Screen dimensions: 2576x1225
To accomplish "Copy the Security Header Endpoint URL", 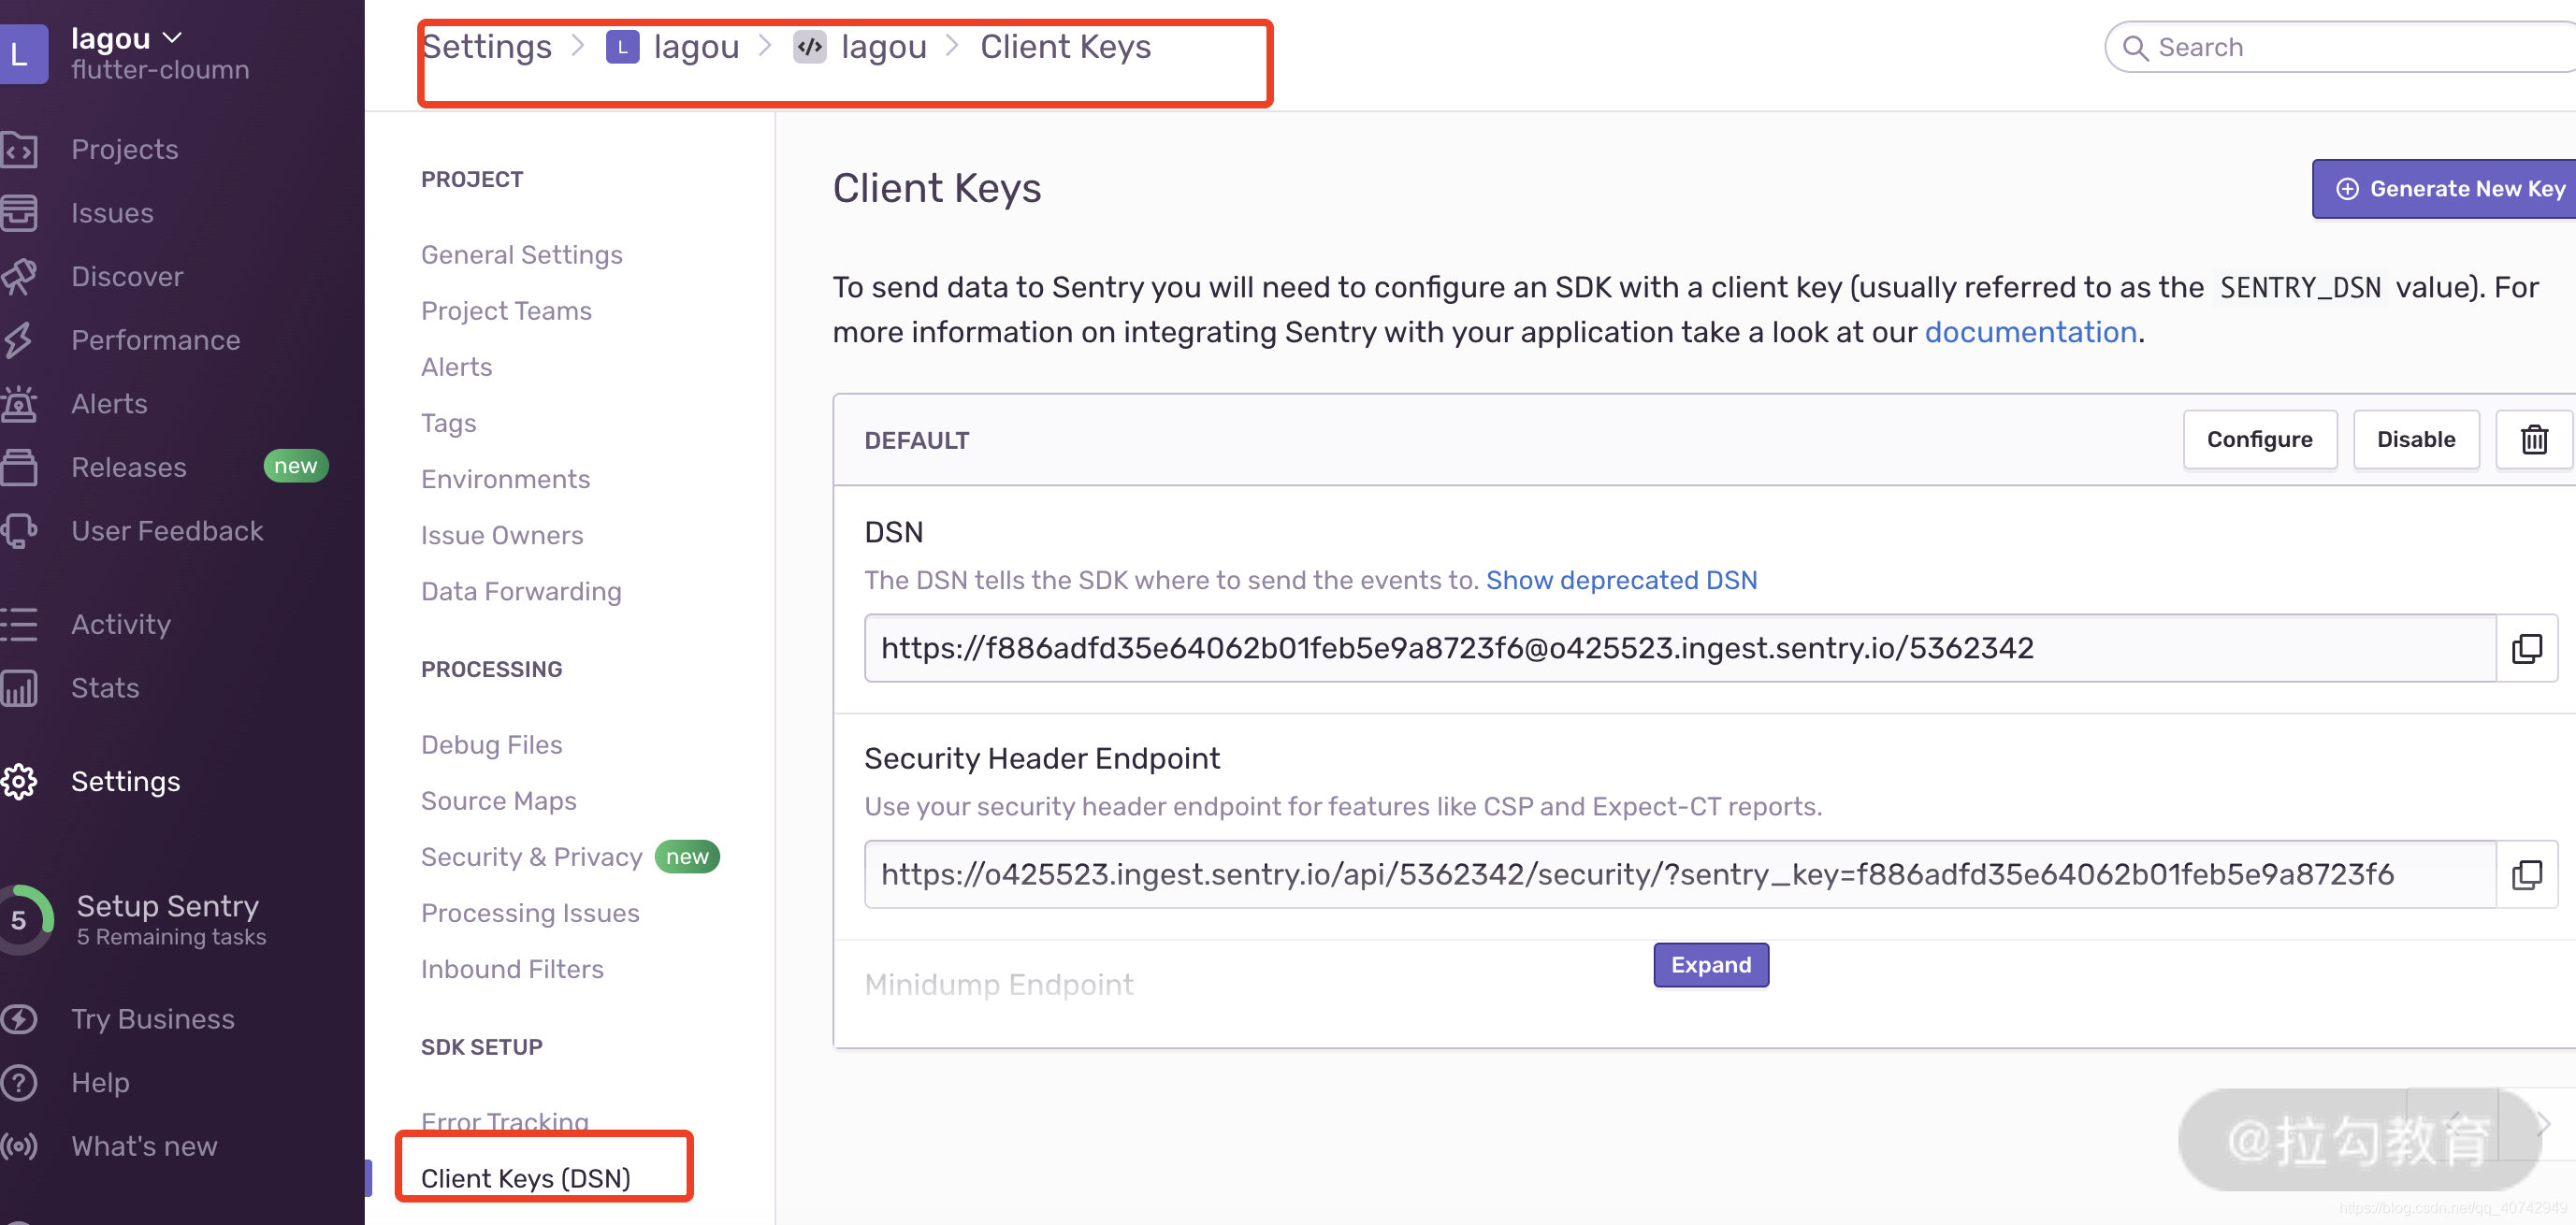I will pos(2526,874).
